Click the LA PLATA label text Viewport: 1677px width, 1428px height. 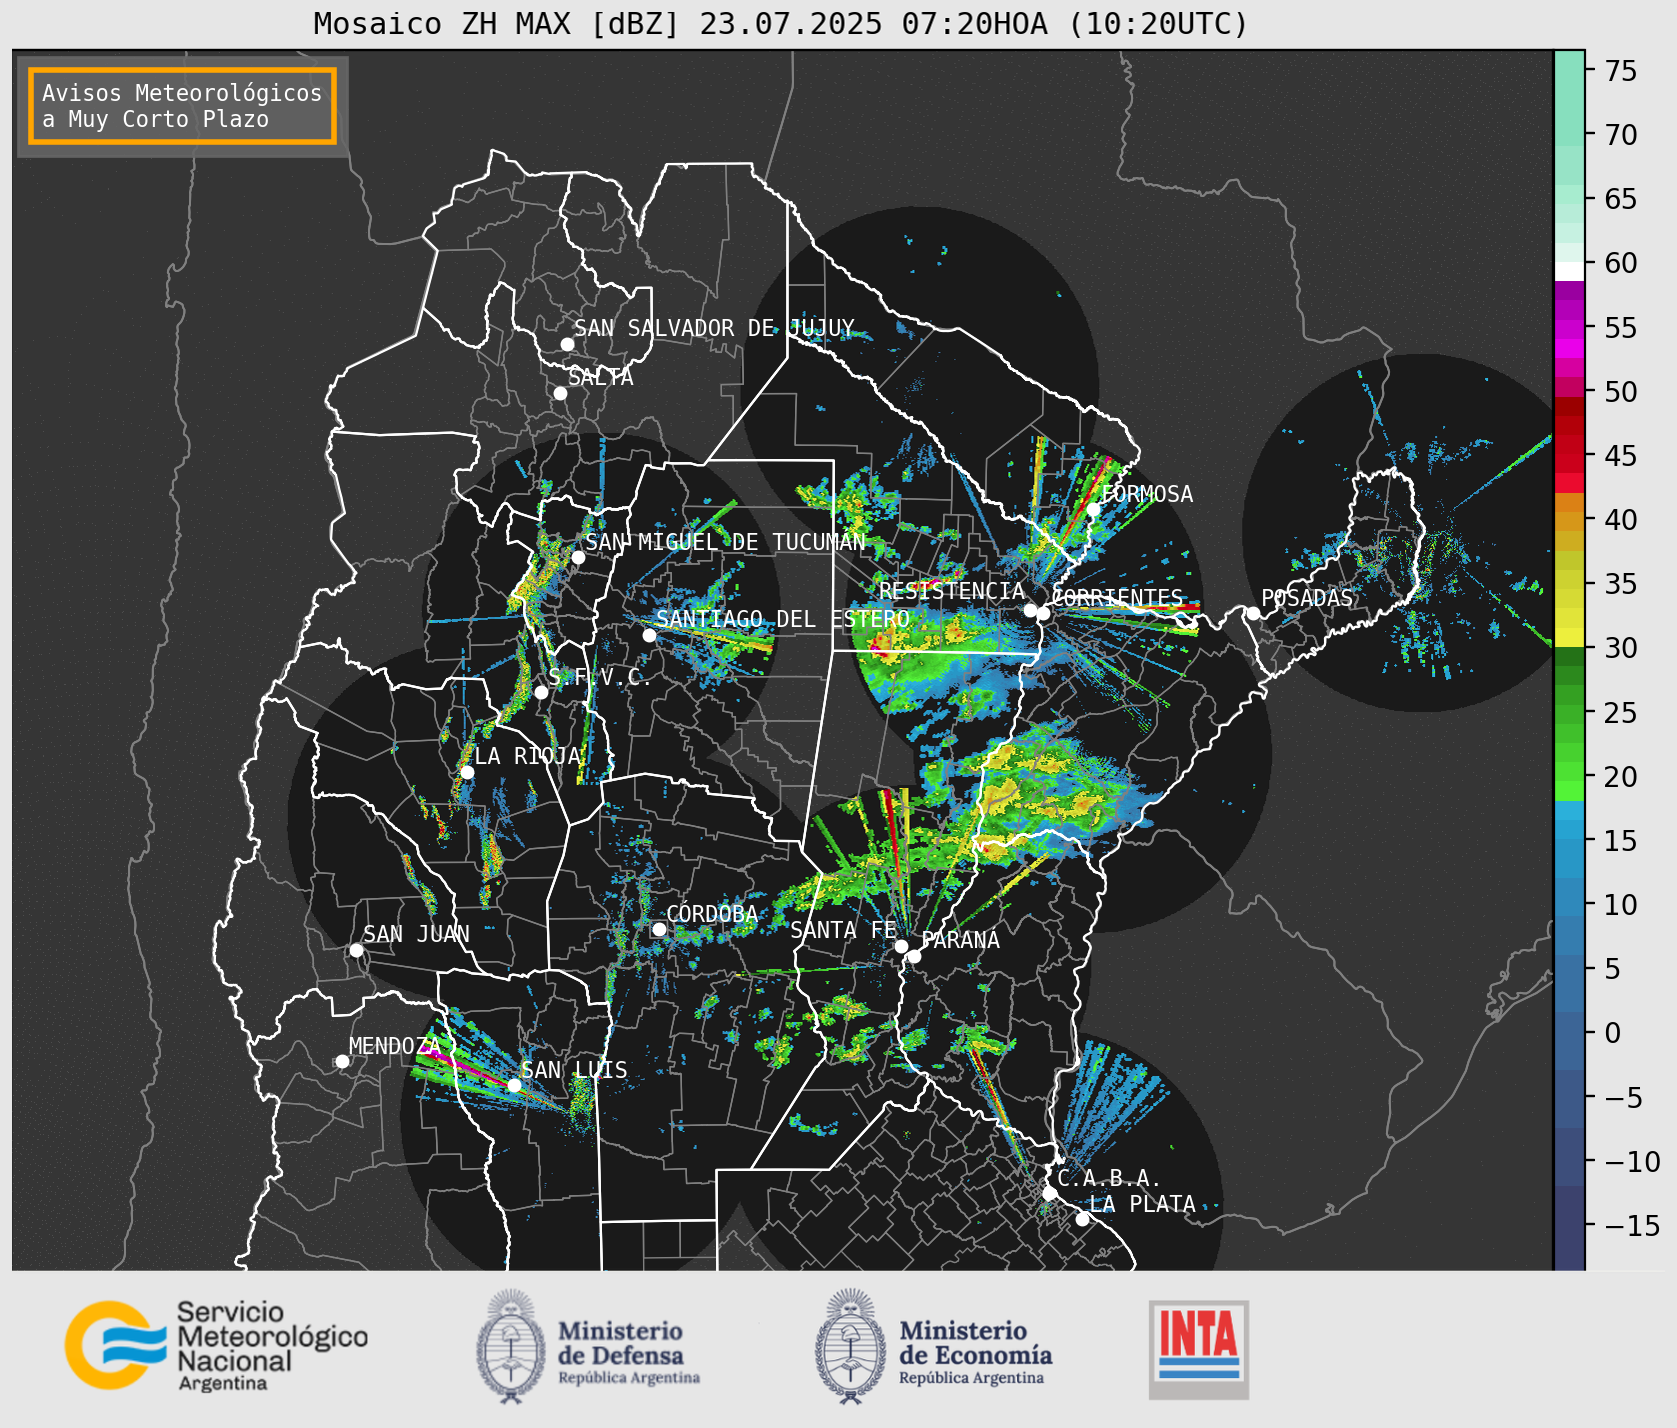point(1142,1204)
